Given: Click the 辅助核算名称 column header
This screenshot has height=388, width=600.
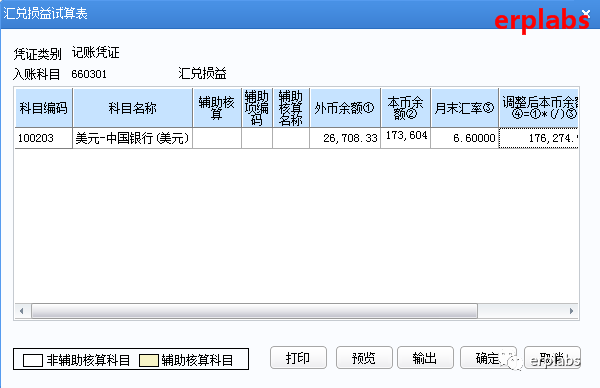Looking at the screenshot, I should (291, 108).
